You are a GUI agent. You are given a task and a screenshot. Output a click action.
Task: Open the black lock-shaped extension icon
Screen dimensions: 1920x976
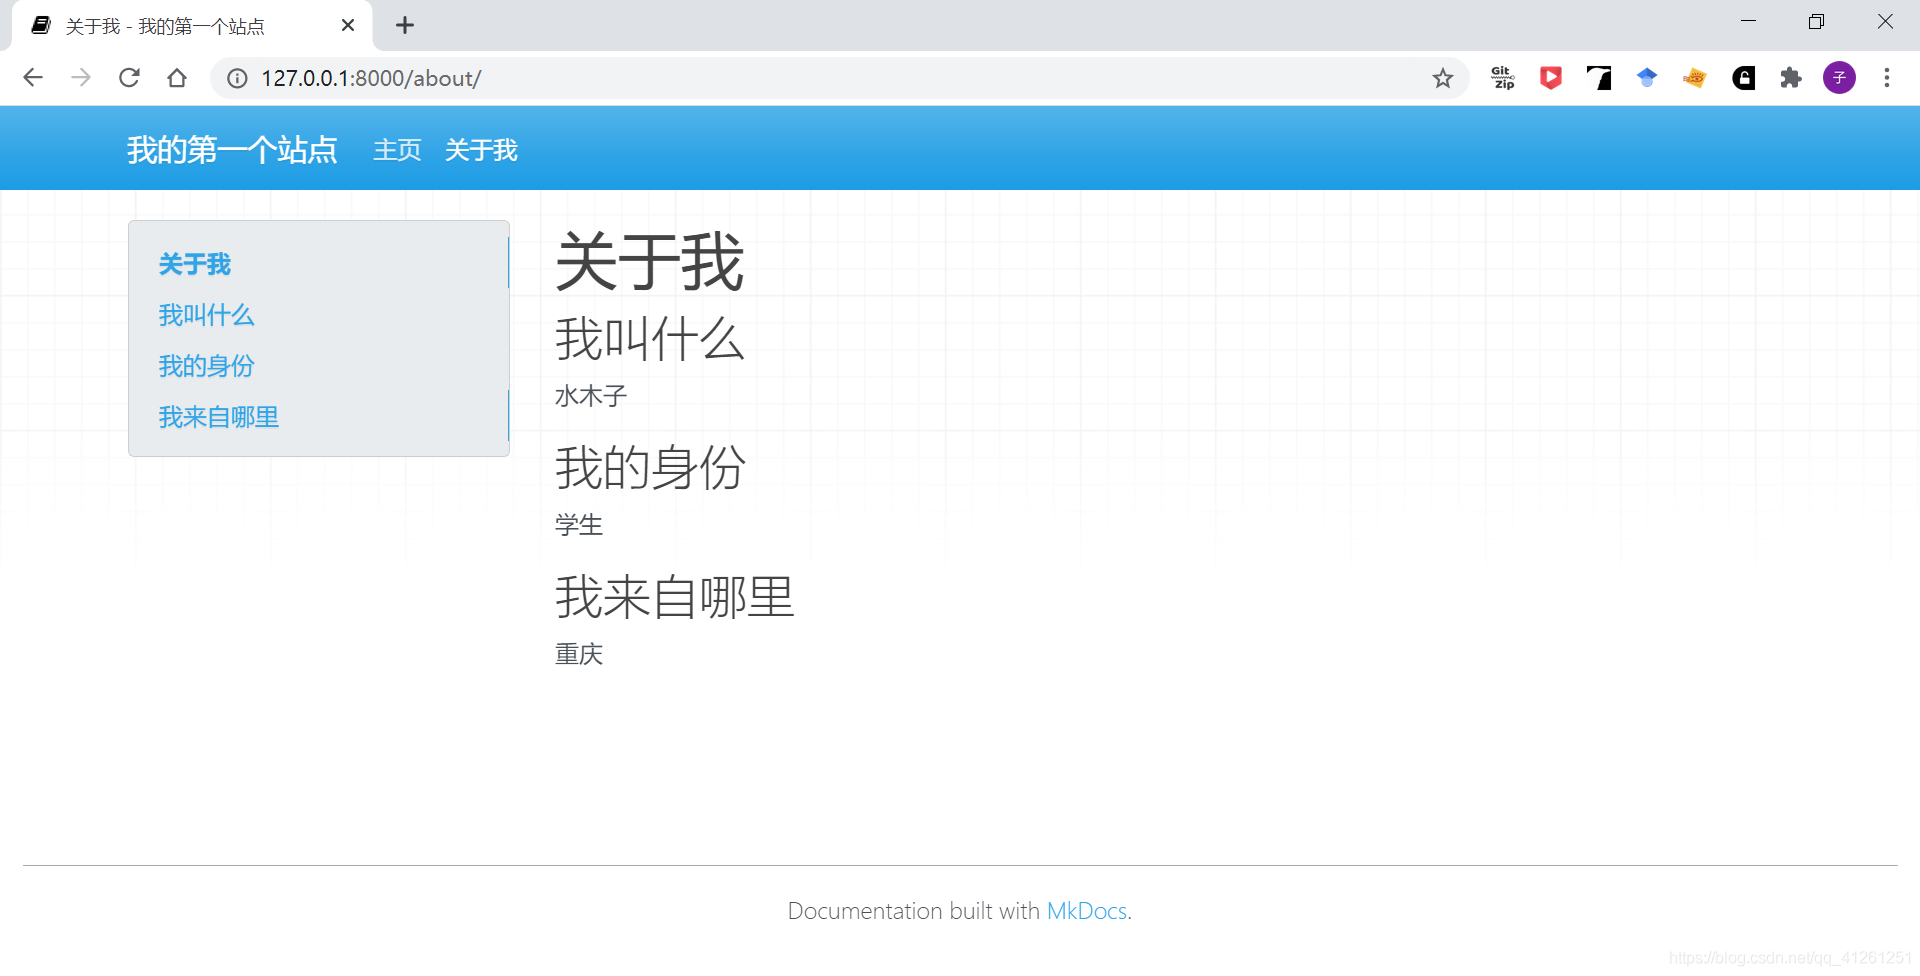[1743, 78]
